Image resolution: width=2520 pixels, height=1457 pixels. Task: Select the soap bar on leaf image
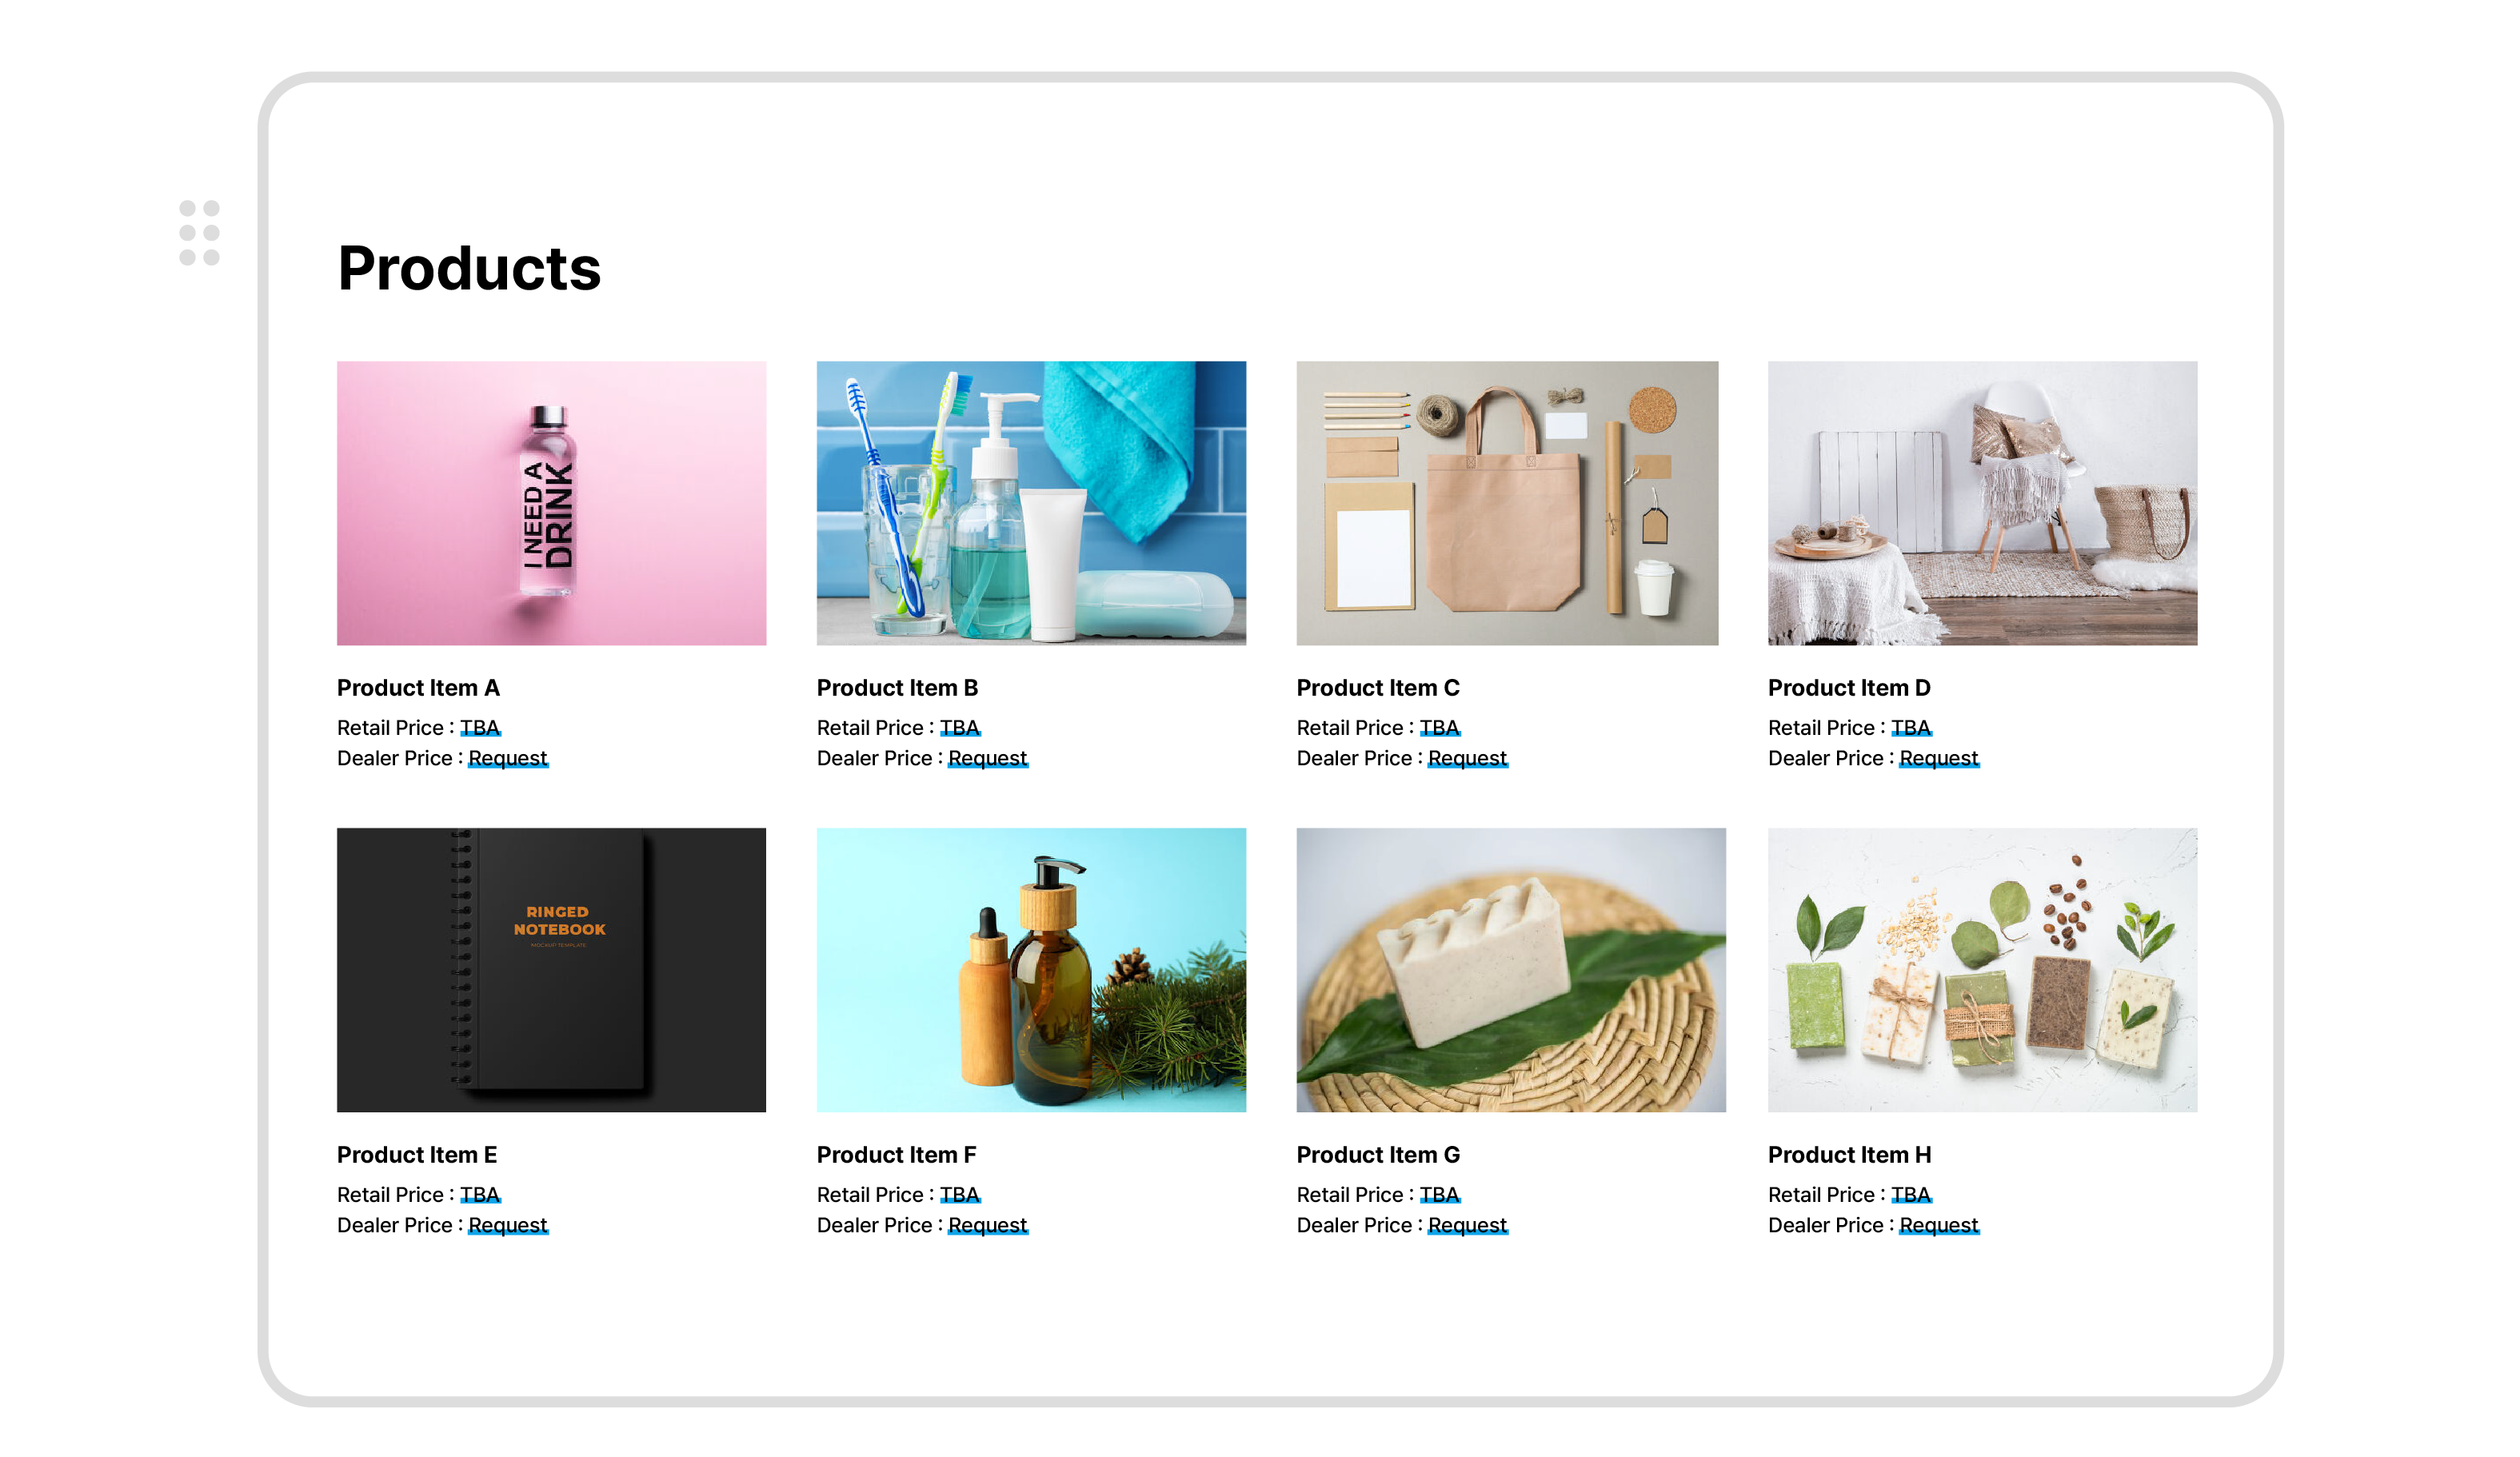1511,970
